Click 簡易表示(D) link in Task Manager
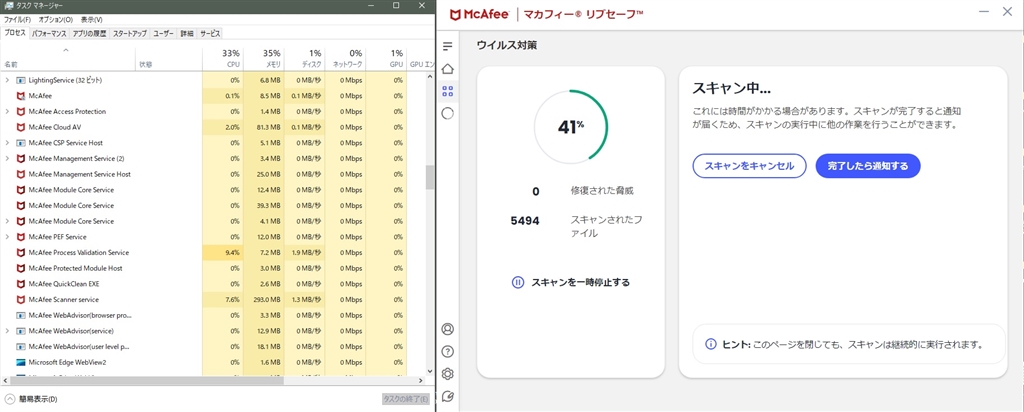Screen dimensions: 1024x412 pos(38,399)
